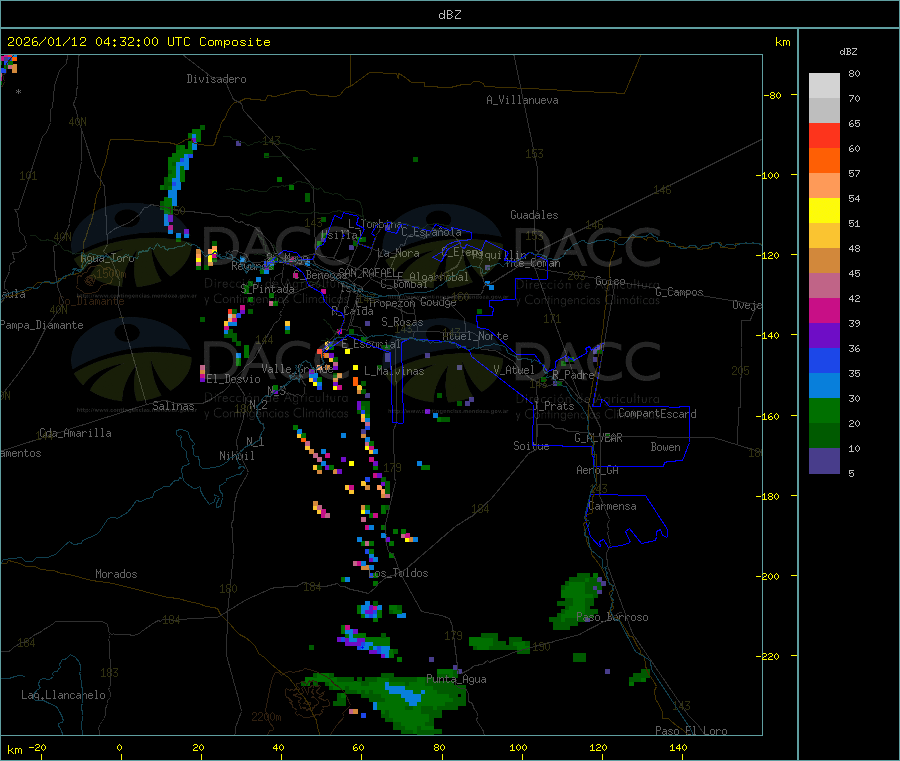Click the Divisadero map label
The width and height of the screenshot is (900, 761).
[216, 79]
